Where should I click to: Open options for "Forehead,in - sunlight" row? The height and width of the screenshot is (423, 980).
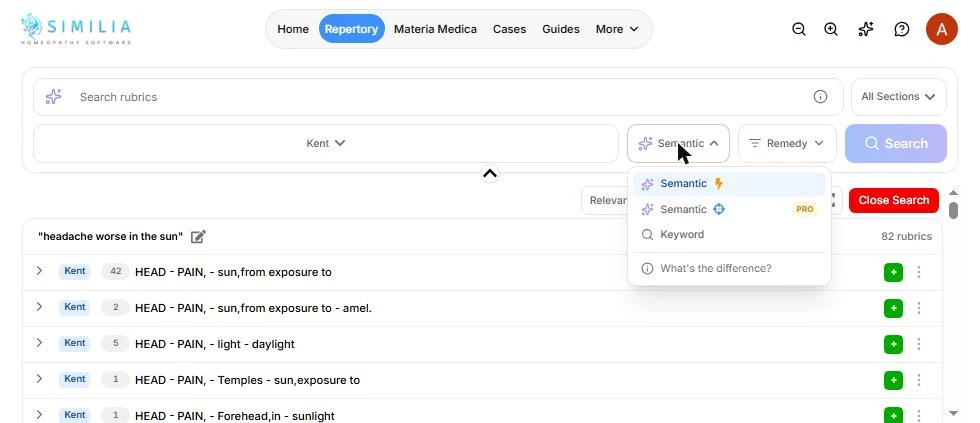(x=919, y=416)
